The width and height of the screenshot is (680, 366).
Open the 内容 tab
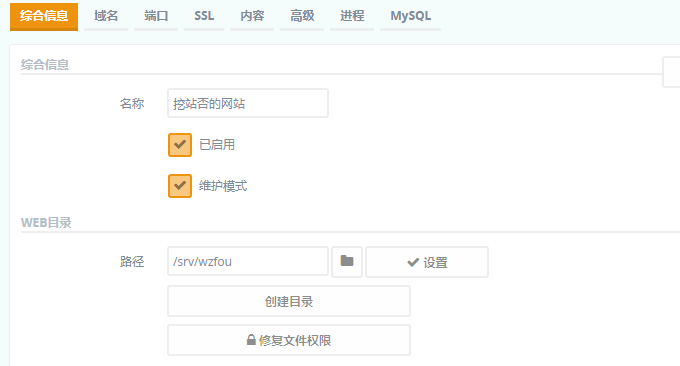tap(252, 16)
